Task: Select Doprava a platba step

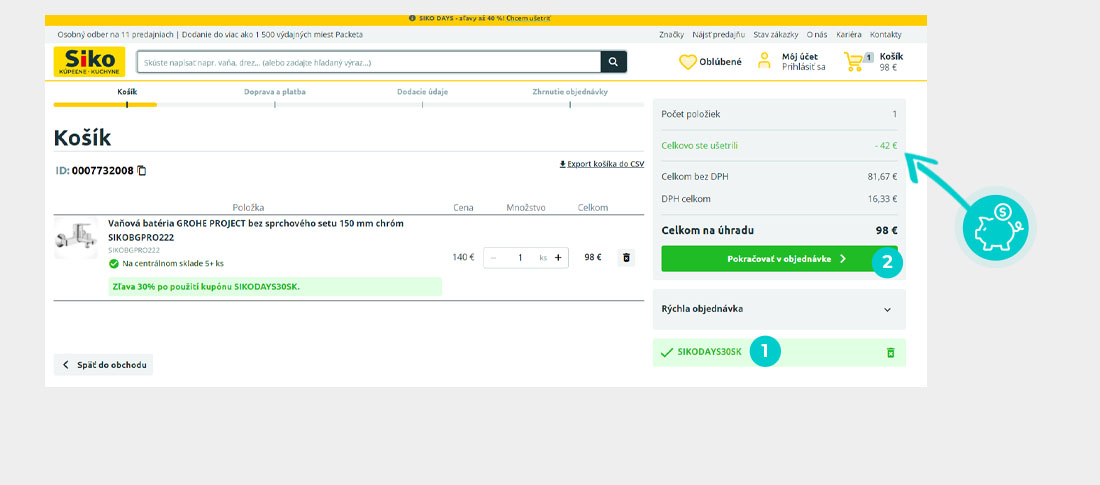Action: 275,92
